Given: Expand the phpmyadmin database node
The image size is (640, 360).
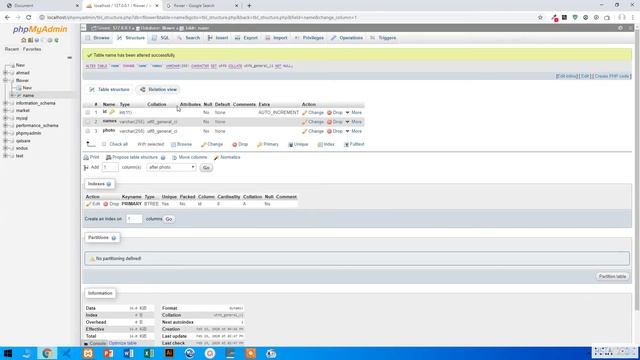Looking at the screenshot, I should (x=5, y=133).
